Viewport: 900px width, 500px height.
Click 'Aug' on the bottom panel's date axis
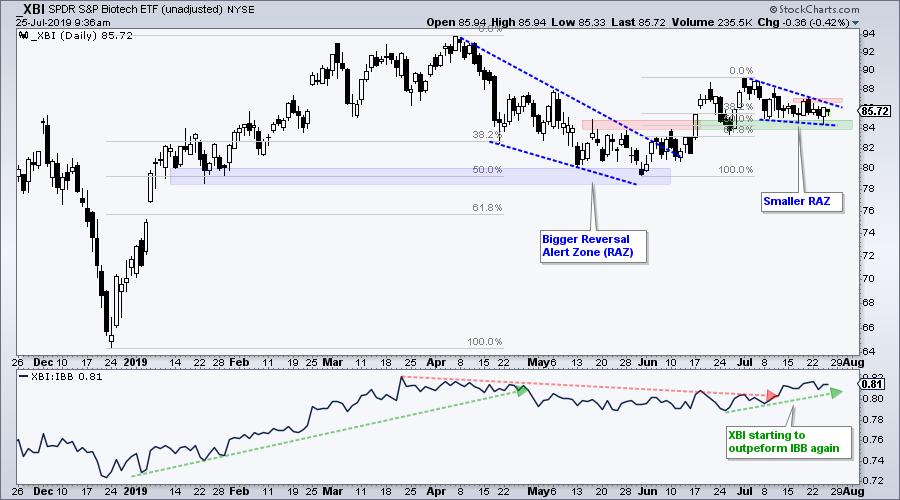pos(854,491)
